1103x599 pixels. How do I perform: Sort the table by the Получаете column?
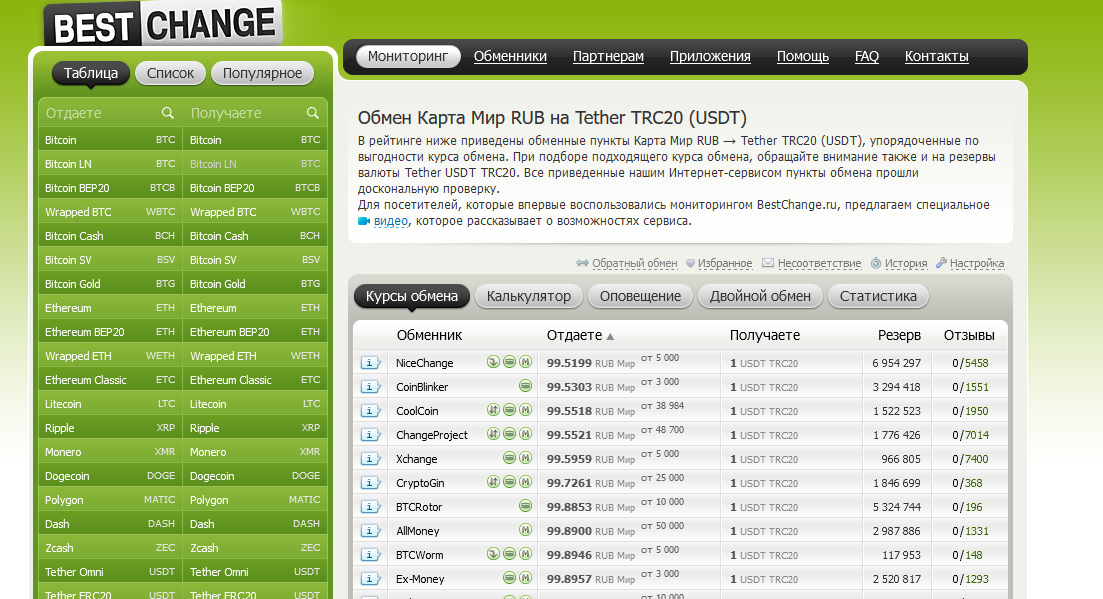[x=765, y=335]
